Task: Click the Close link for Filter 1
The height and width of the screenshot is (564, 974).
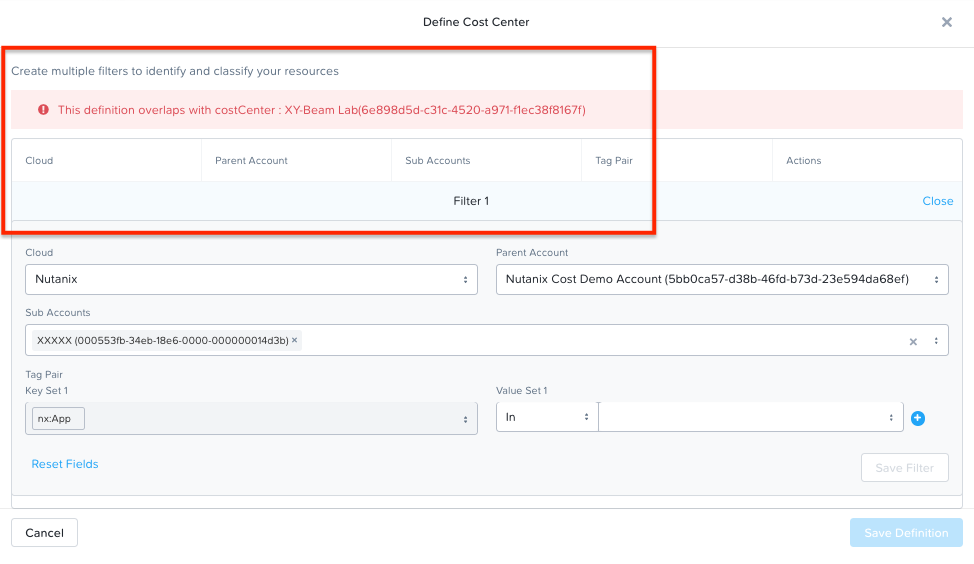Action: pyautogui.click(x=937, y=201)
